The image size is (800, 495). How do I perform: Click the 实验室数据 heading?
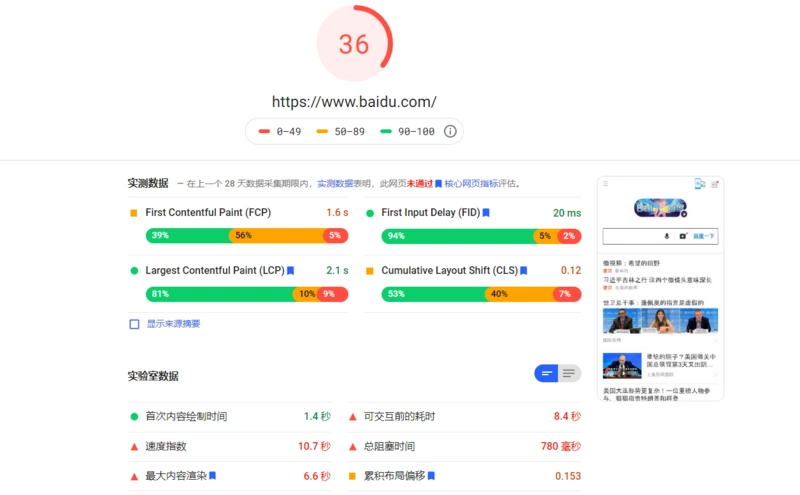[x=153, y=376]
